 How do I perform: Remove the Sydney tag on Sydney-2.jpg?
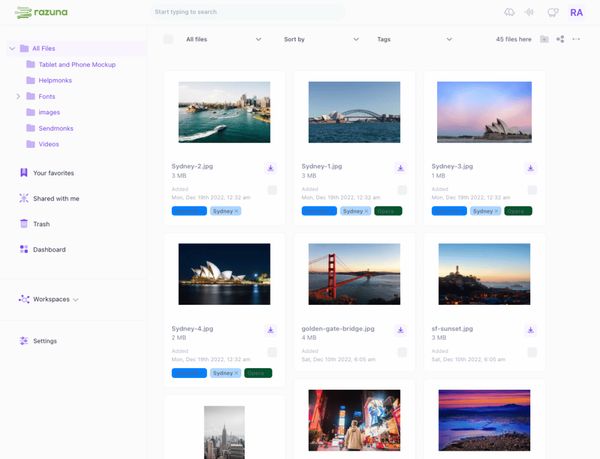[x=237, y=211]
